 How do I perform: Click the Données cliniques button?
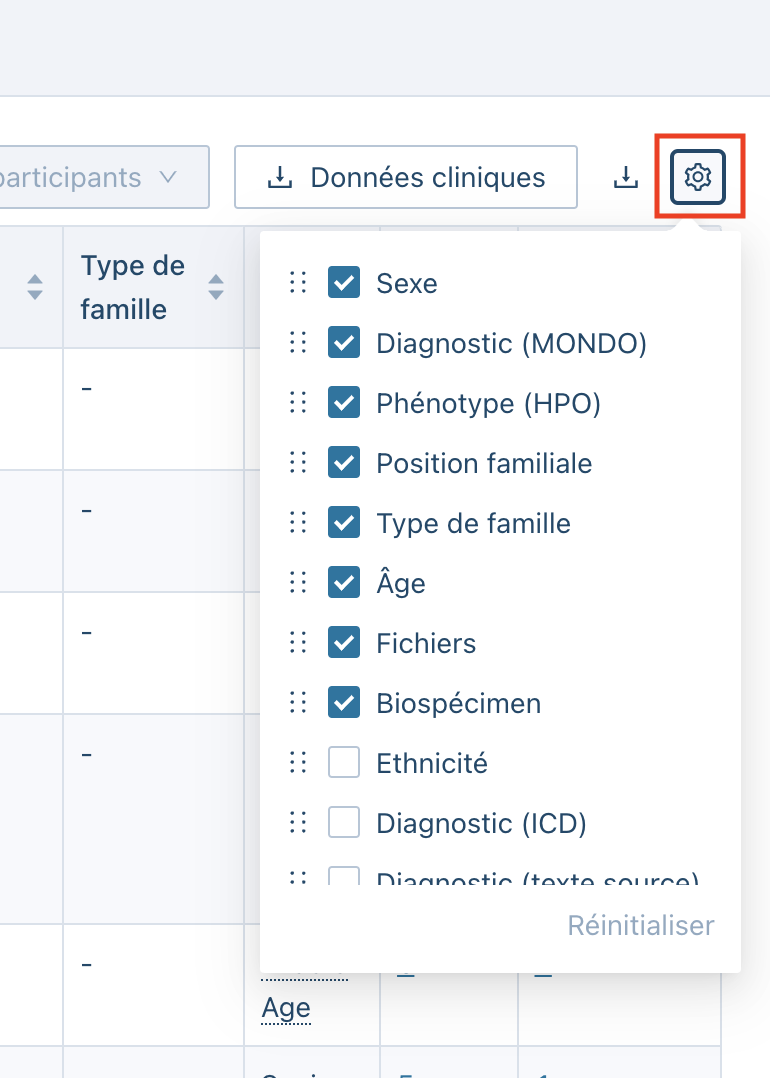click(x=406, y=178)
